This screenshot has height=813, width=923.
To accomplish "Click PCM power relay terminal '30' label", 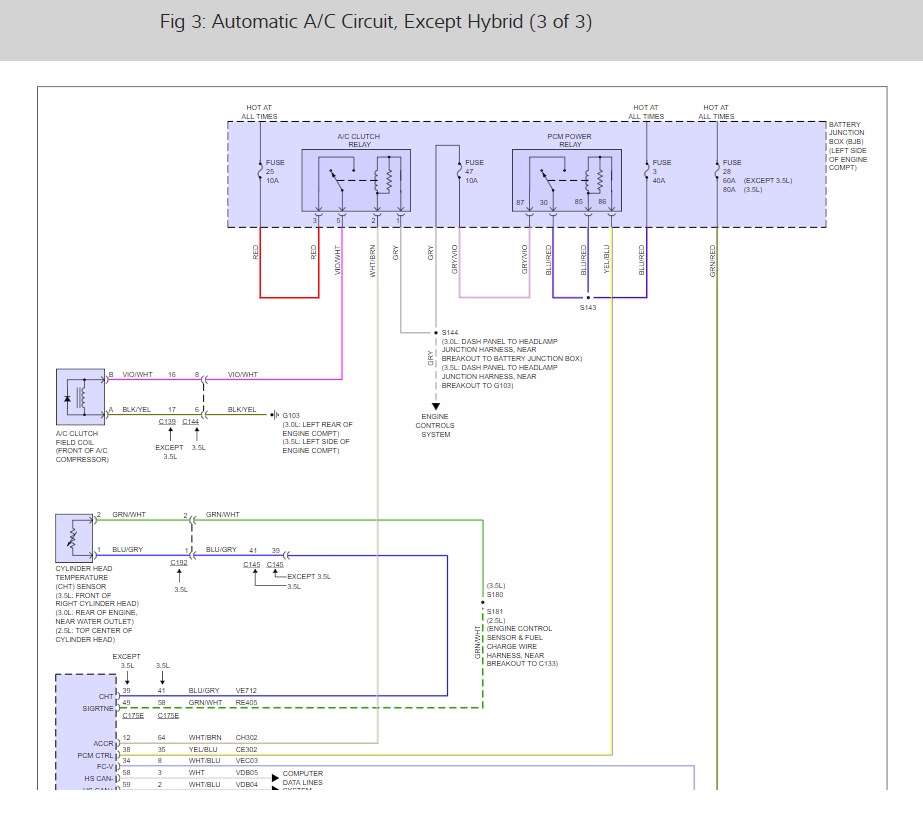I will click(x=544, y=202).
